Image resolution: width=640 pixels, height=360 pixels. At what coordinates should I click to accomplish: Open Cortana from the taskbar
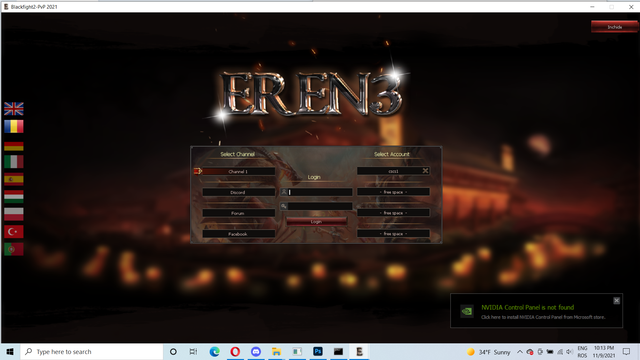tap(173, 351)
